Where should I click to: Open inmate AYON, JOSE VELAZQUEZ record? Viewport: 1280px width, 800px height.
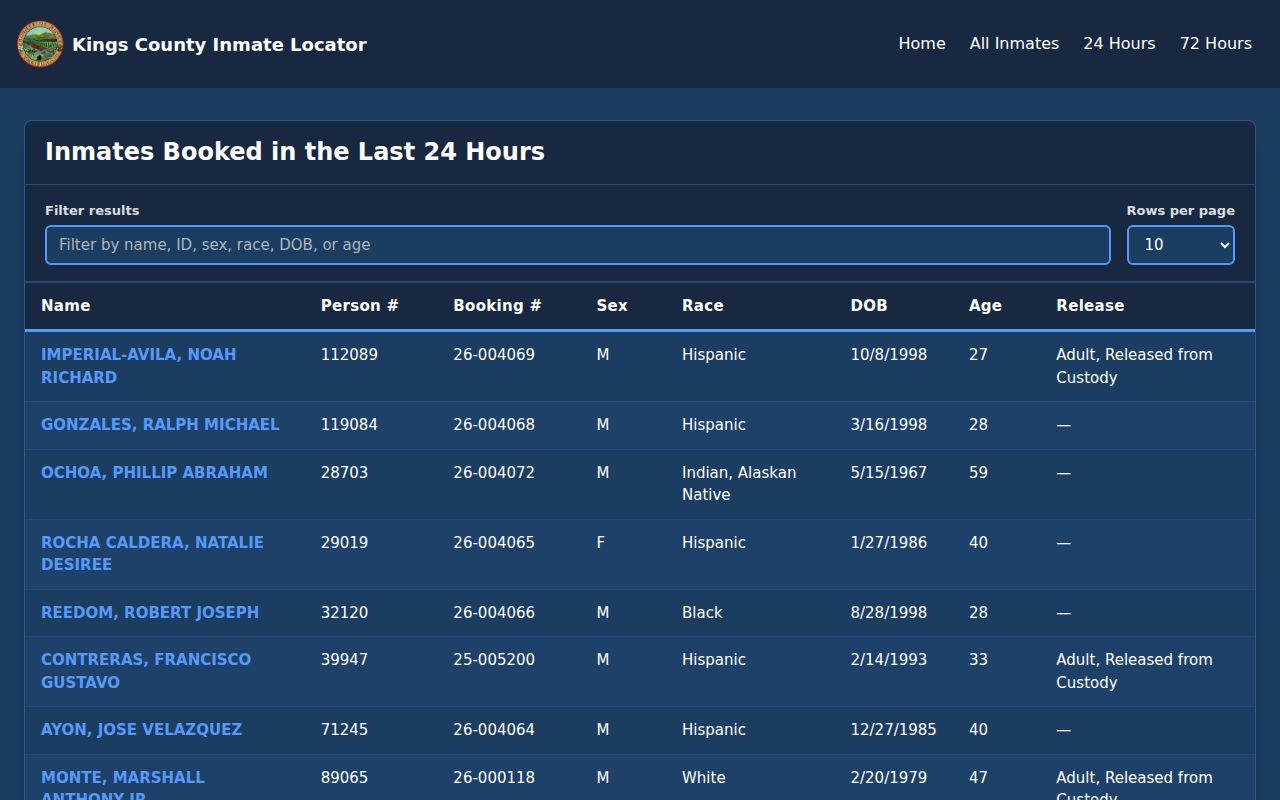tap(141, 730)
